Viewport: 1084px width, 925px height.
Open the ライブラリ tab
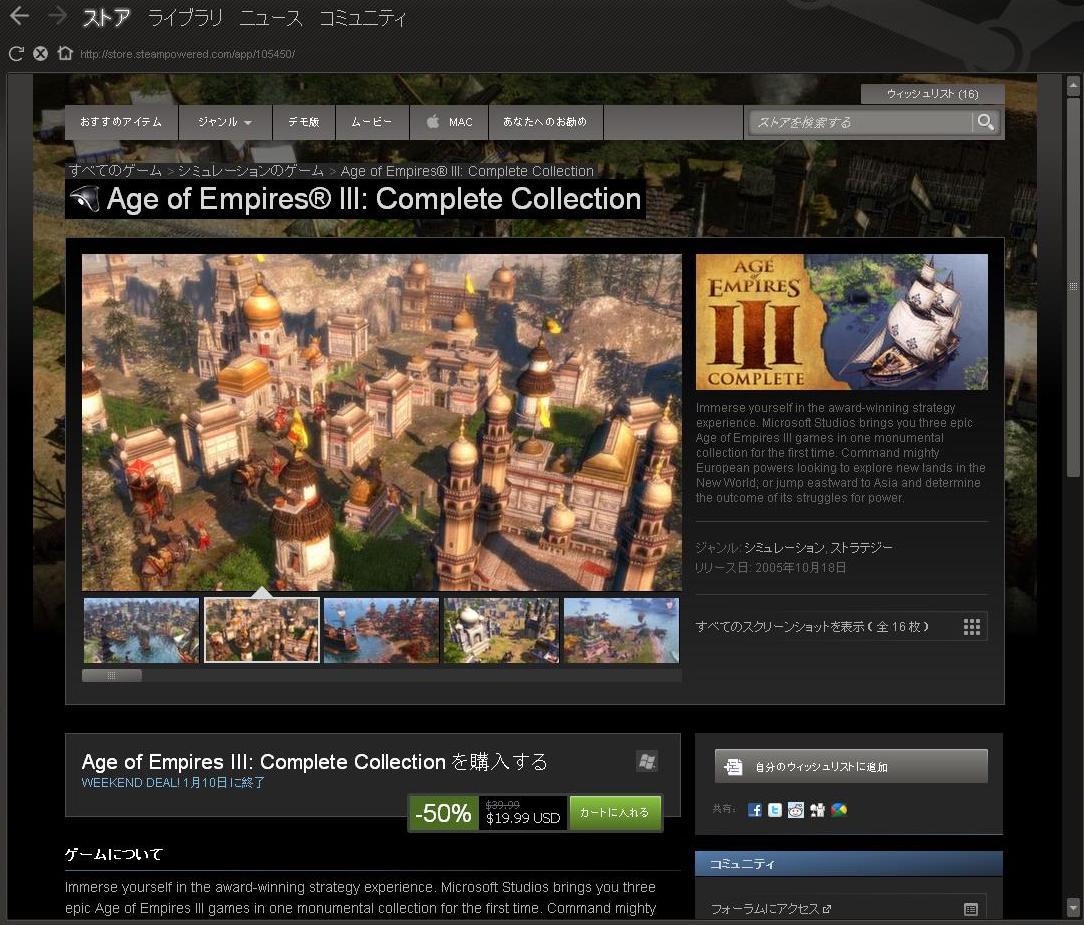185,18
